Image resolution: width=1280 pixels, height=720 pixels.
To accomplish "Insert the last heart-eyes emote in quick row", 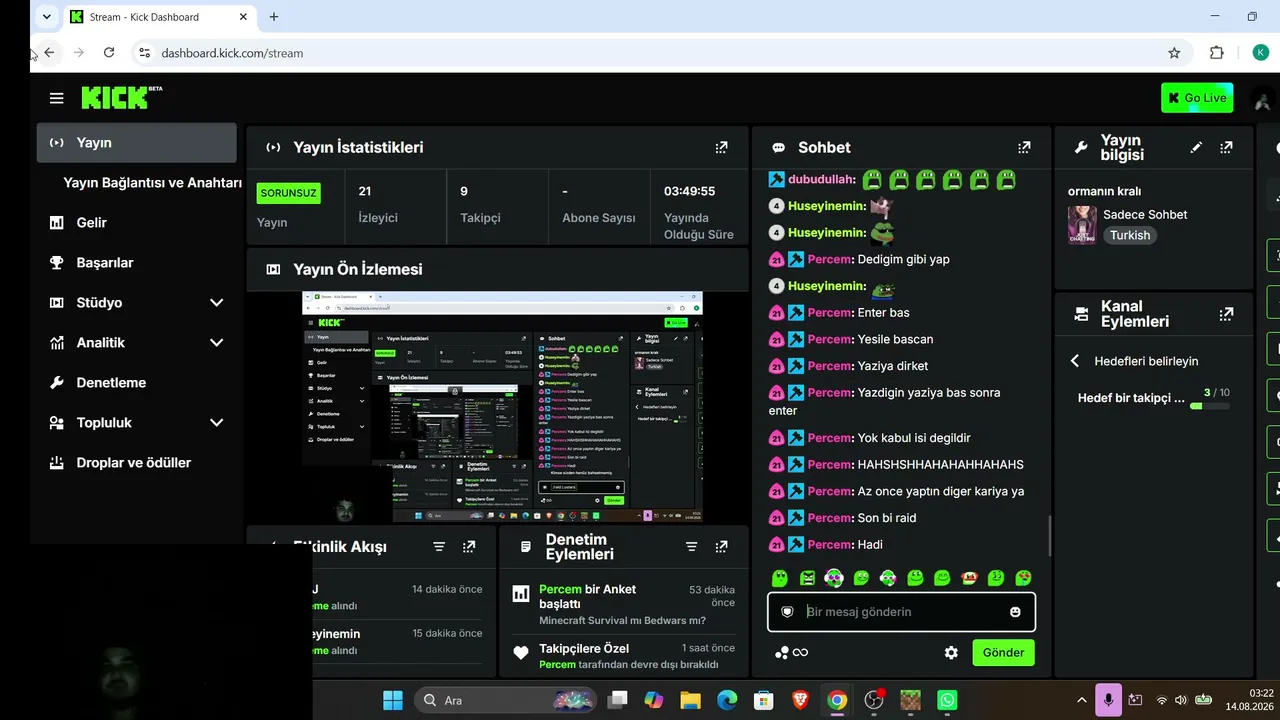I will (x=1023, y=578).
